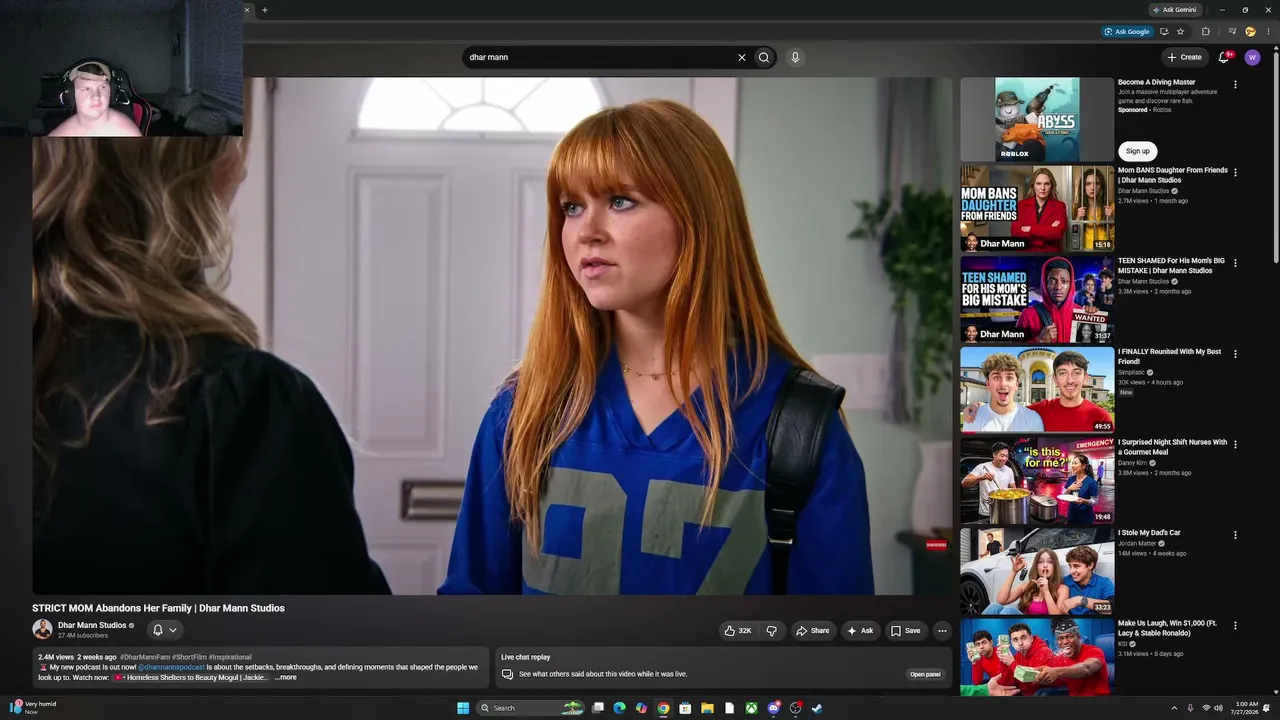Share the video

(812, 631)
